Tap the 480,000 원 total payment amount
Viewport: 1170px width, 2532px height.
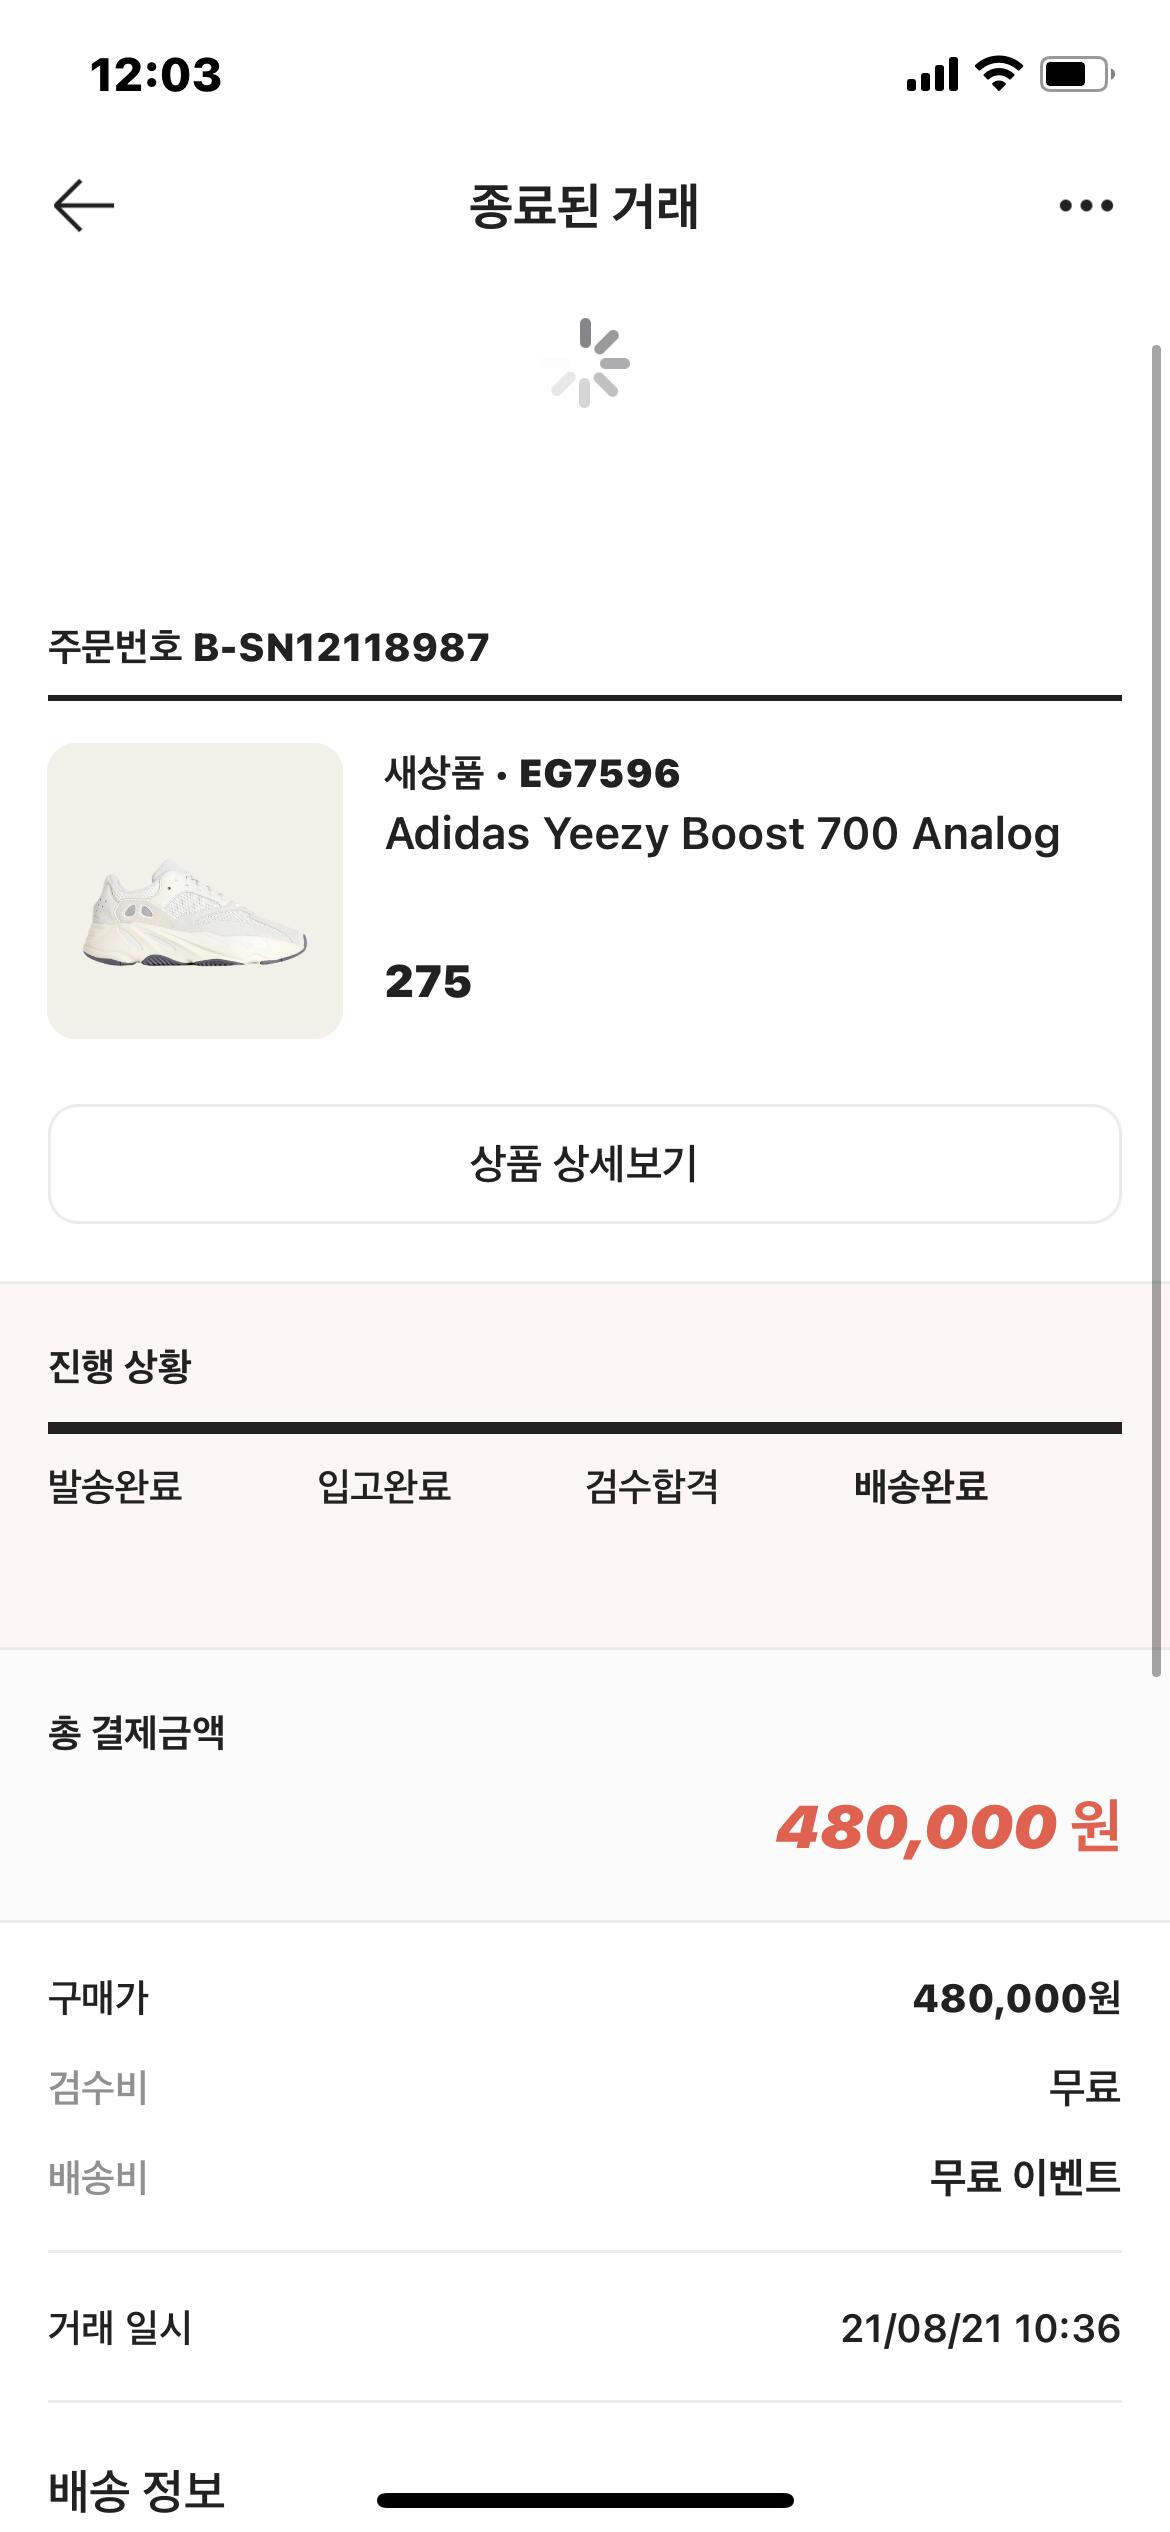click(x=947, y=1827)
